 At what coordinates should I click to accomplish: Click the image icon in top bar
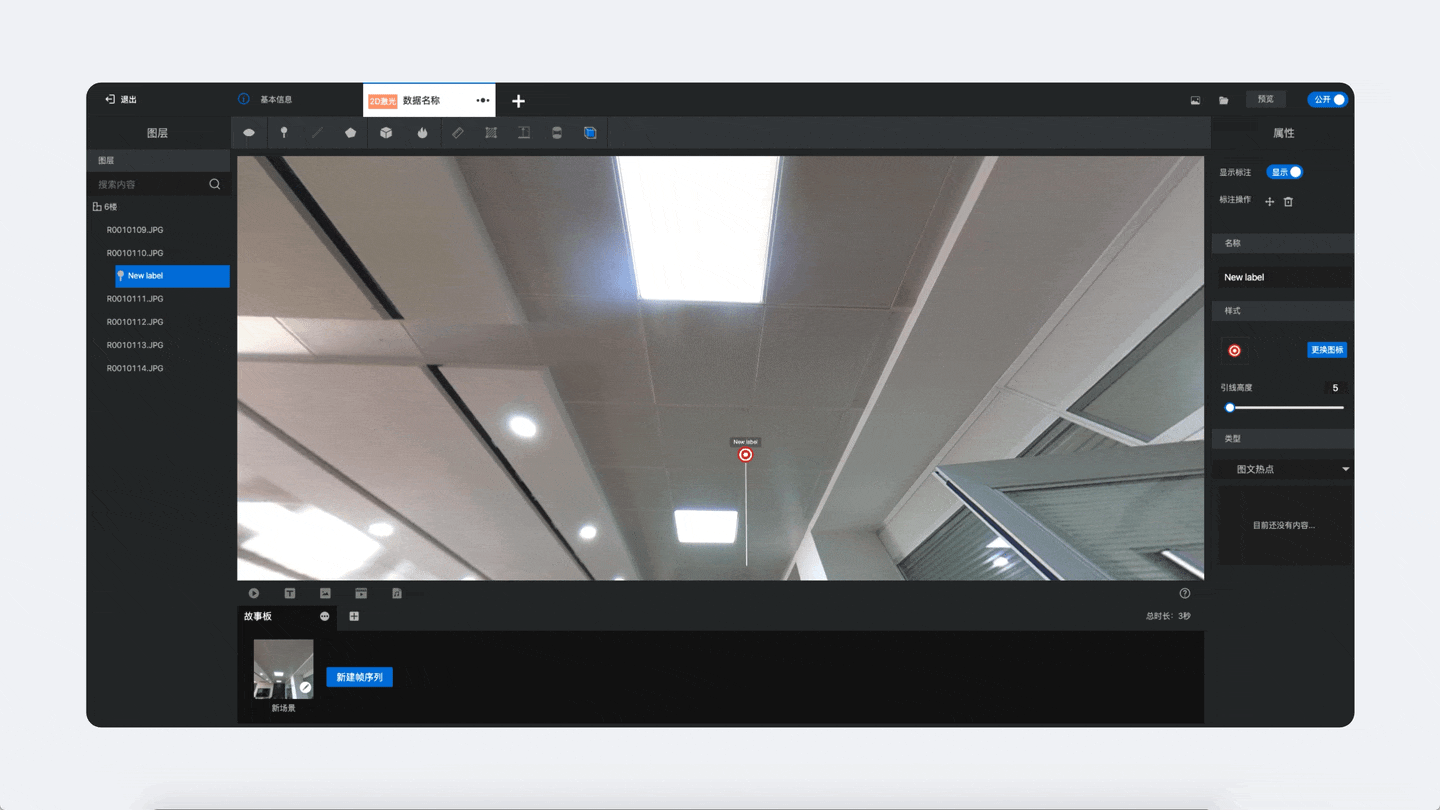coord(1195,100)
